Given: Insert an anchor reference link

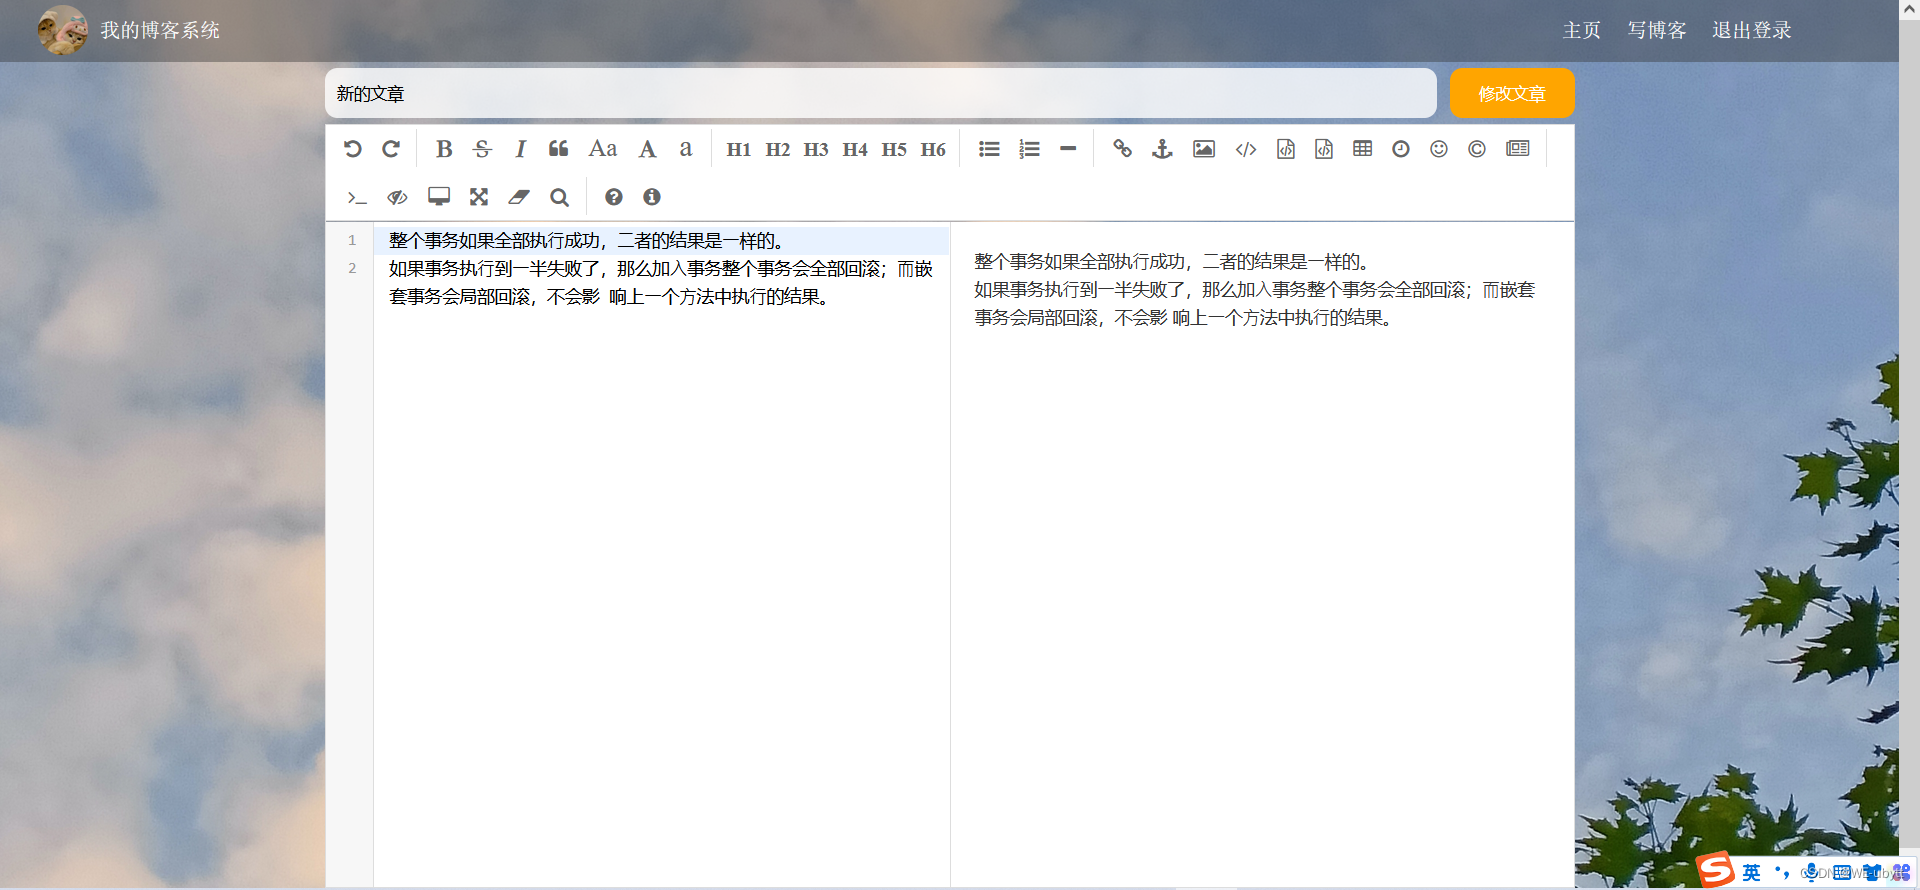Looking at the screenshot, I should 1162,149.
